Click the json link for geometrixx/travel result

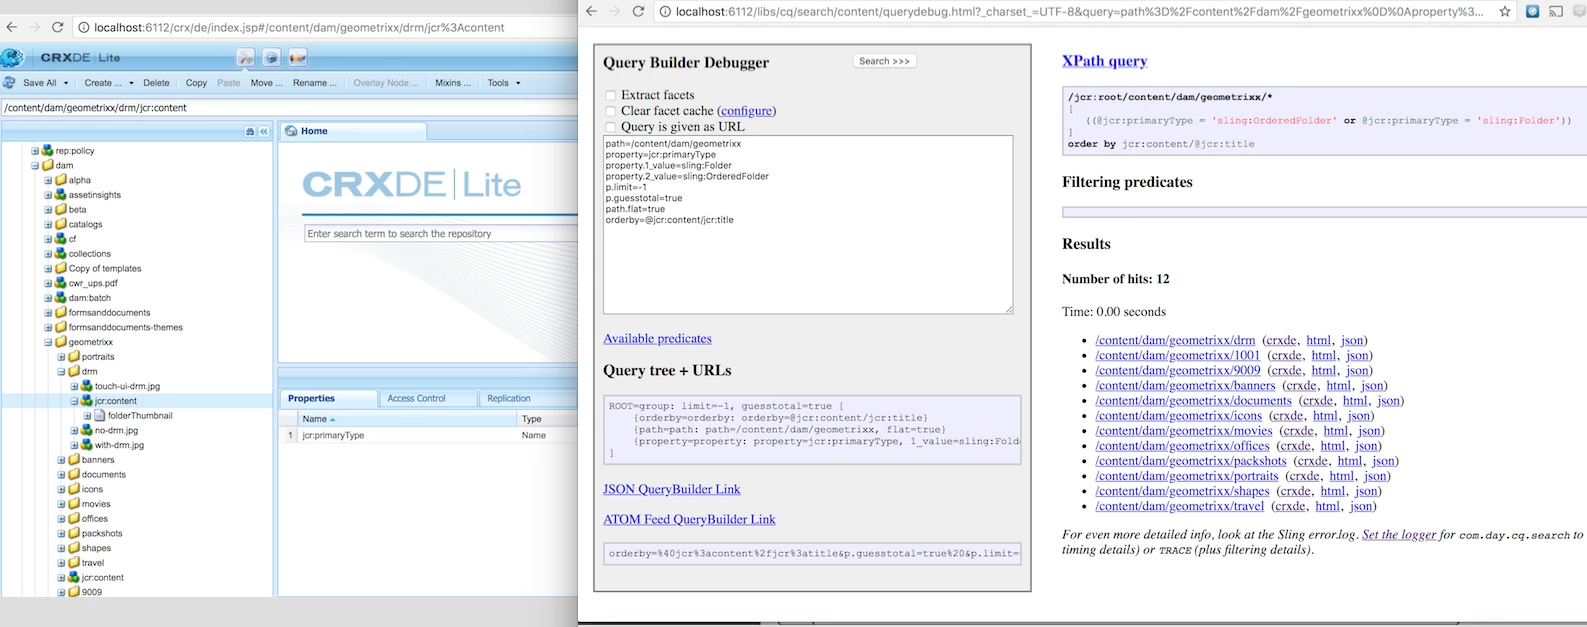[1361, 506]
